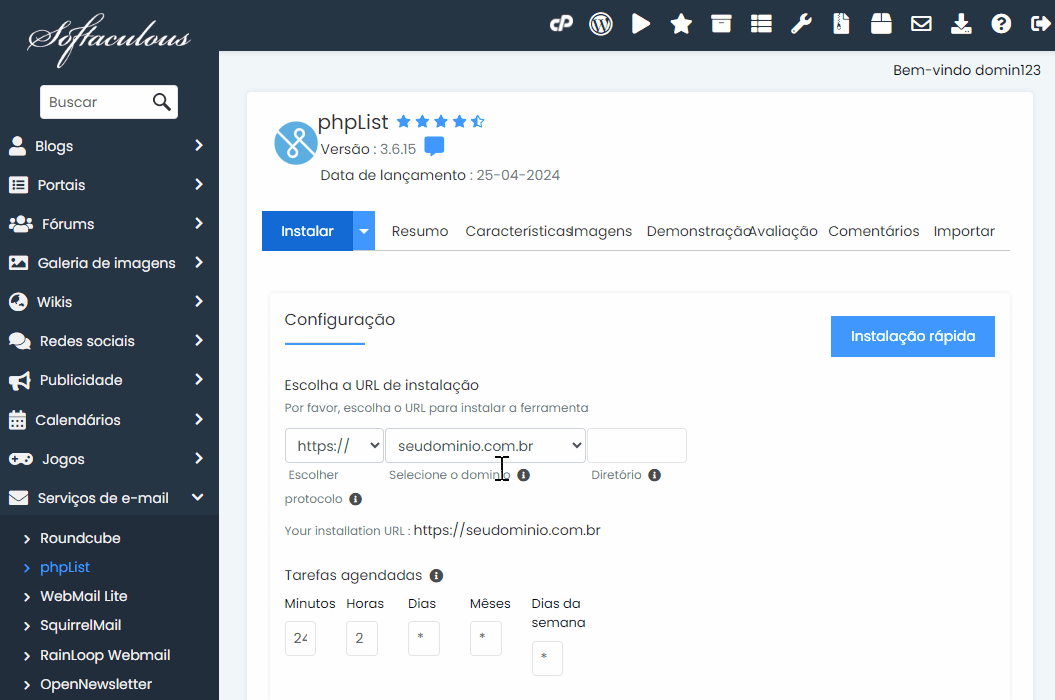
Task: Click the search magnifier icon
Action: pos(161,102)
